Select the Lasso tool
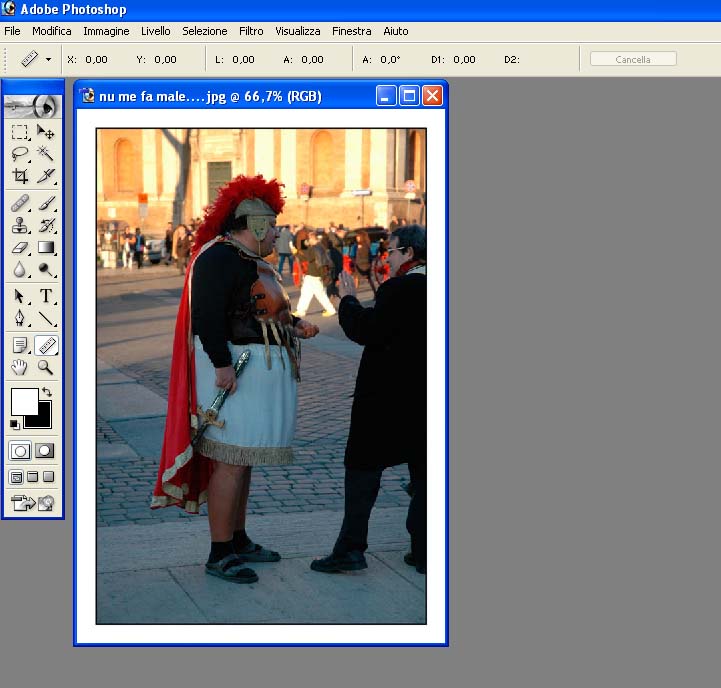 19,154
